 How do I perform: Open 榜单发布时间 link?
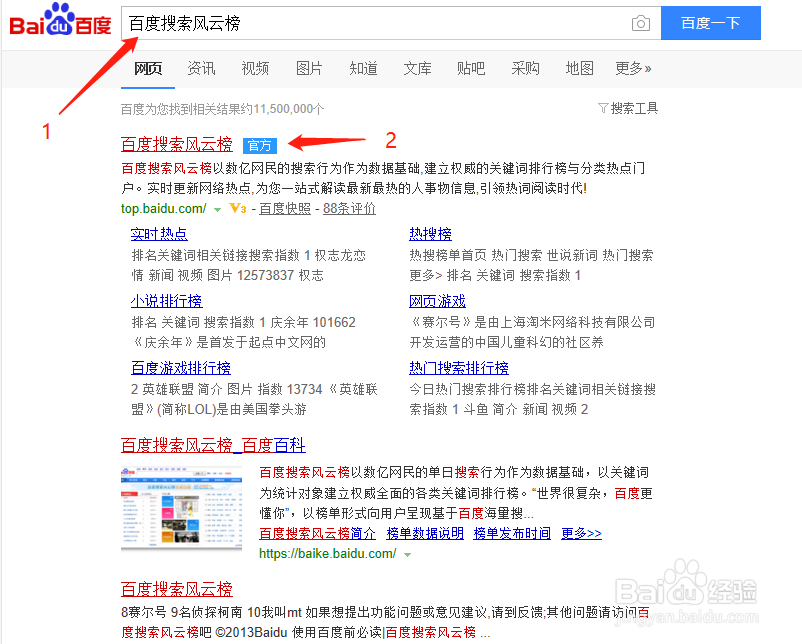click(512, 534)
